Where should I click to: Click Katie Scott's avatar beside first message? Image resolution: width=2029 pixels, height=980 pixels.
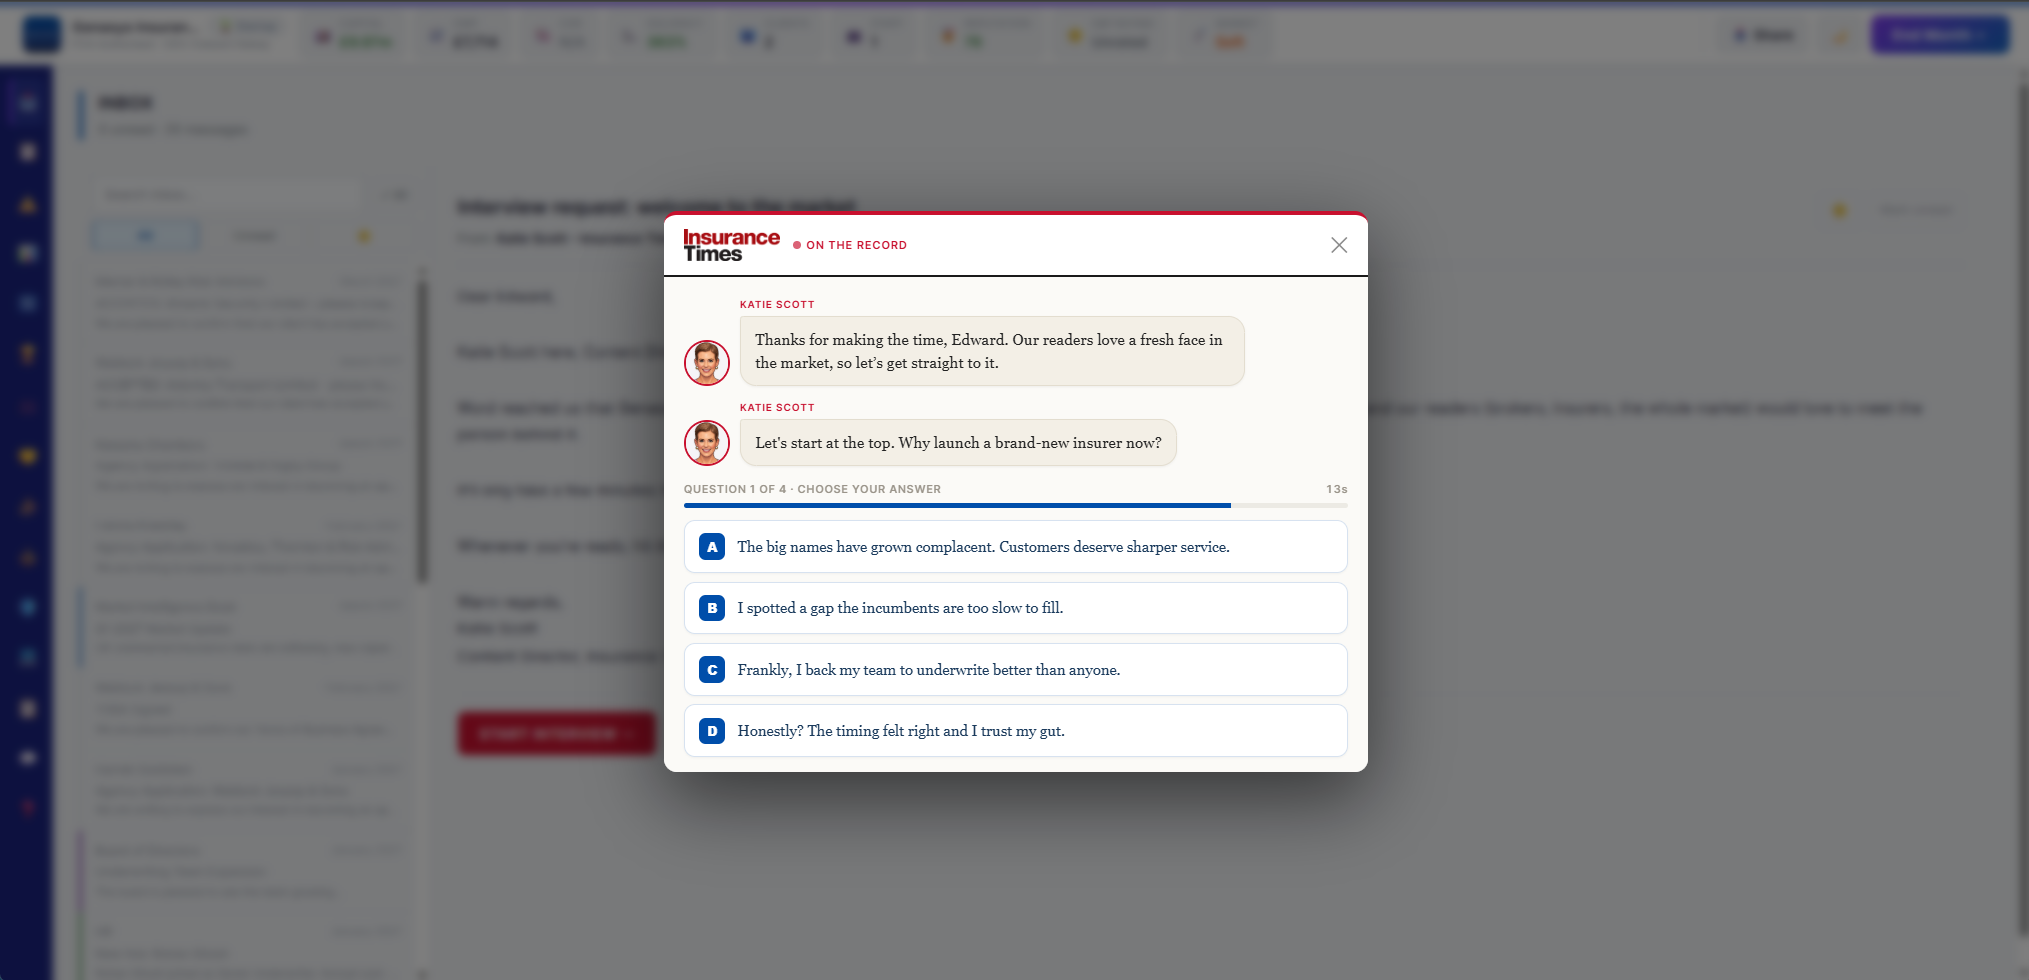(707, 362)
